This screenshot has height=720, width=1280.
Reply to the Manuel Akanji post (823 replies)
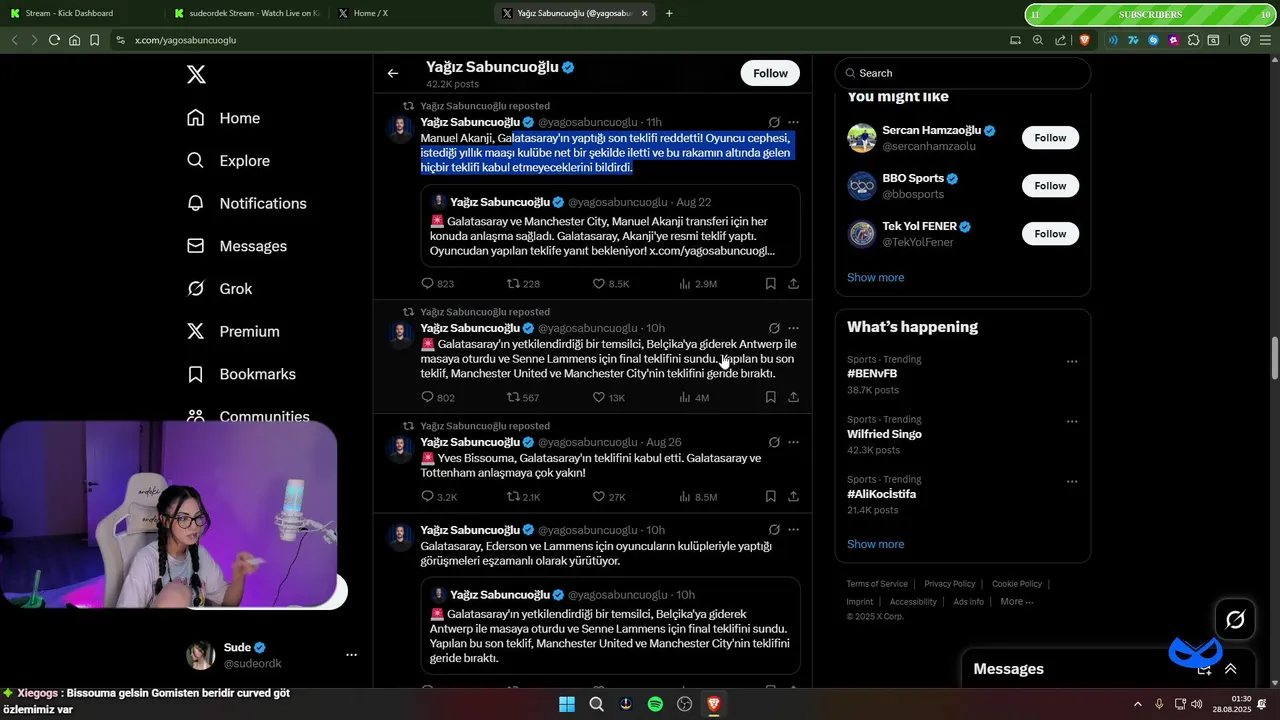pyautogui.click(x=437, y=284)
